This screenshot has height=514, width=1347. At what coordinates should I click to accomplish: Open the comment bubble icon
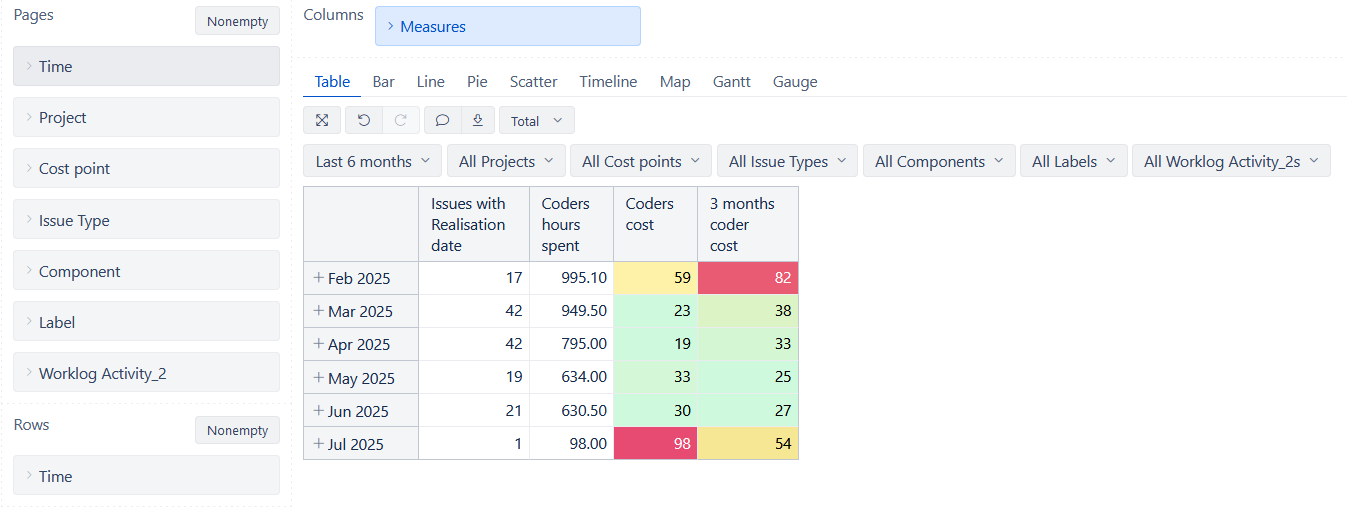pos(442,120)
